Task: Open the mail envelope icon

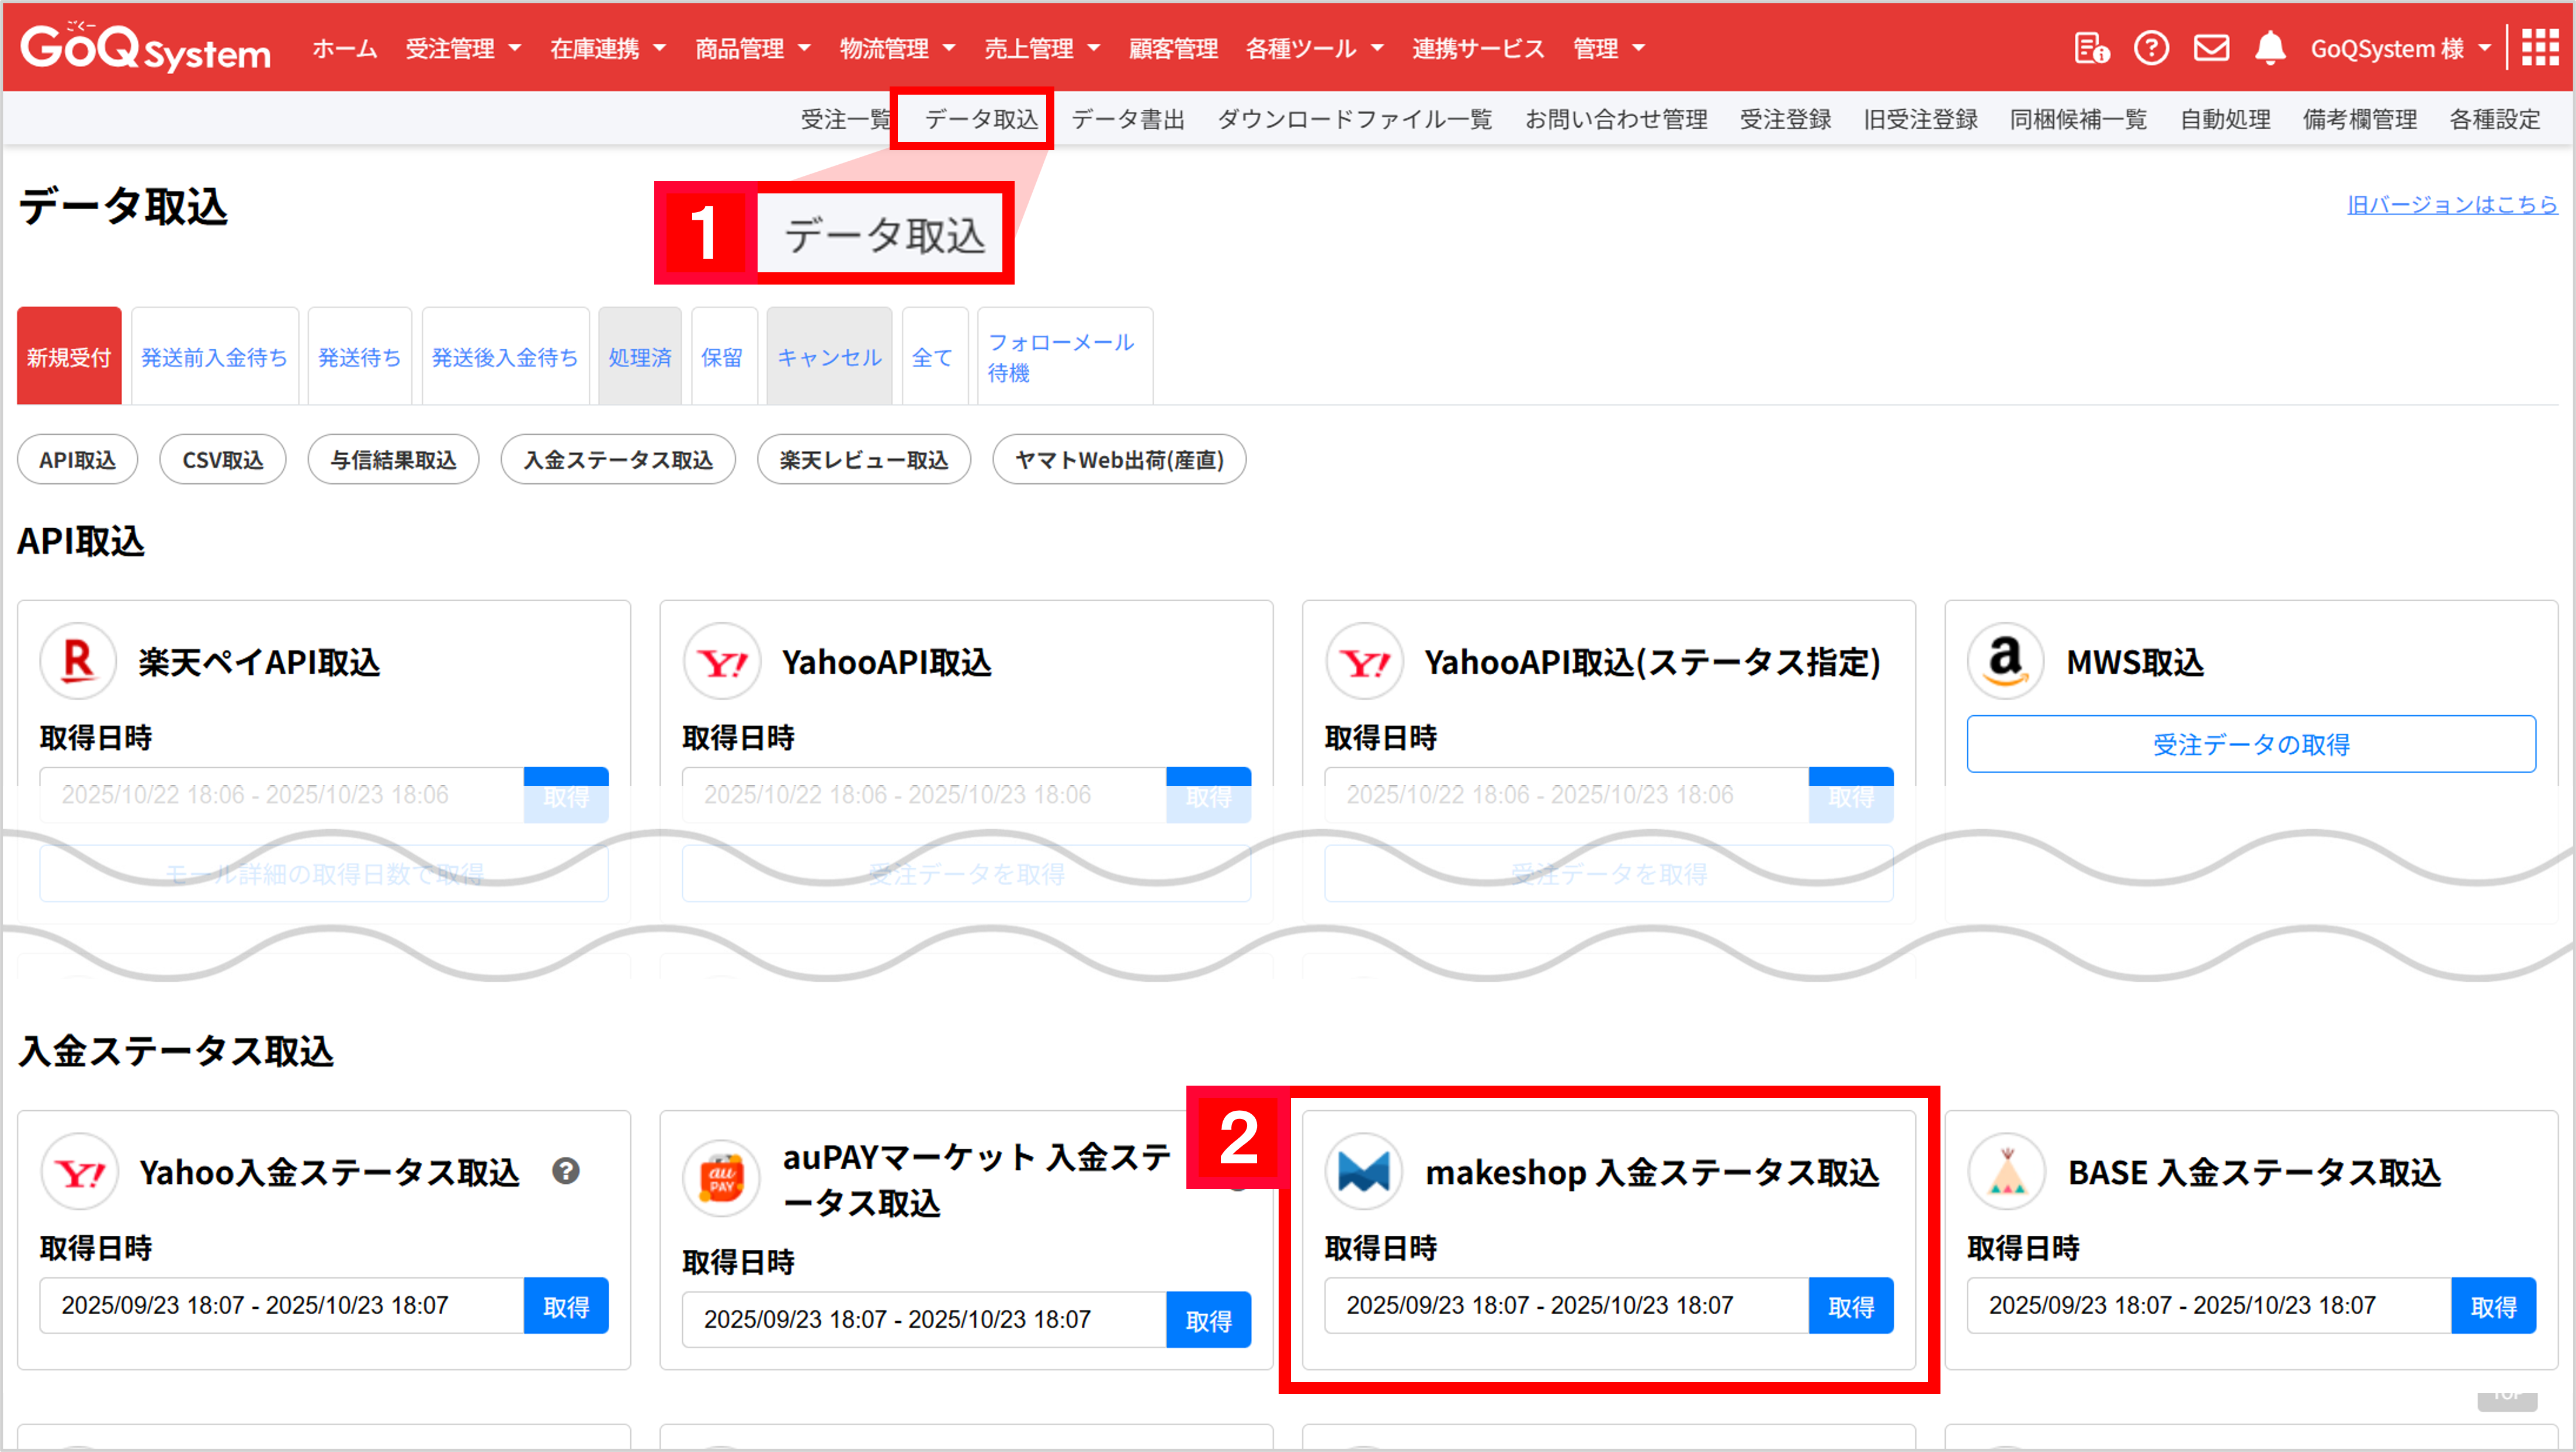Action: pyautogui.click(x=2211, y=48)
